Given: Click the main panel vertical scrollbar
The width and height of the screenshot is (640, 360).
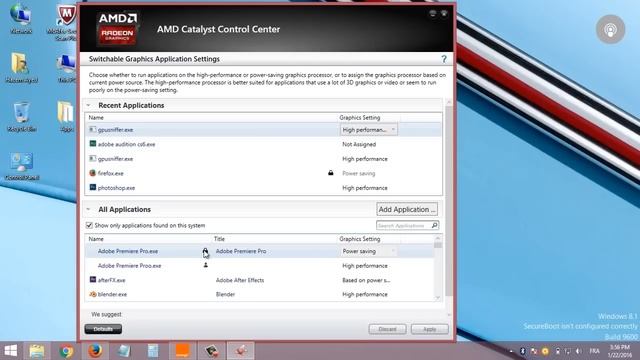Looking at the screenshot, I should 449,200.
